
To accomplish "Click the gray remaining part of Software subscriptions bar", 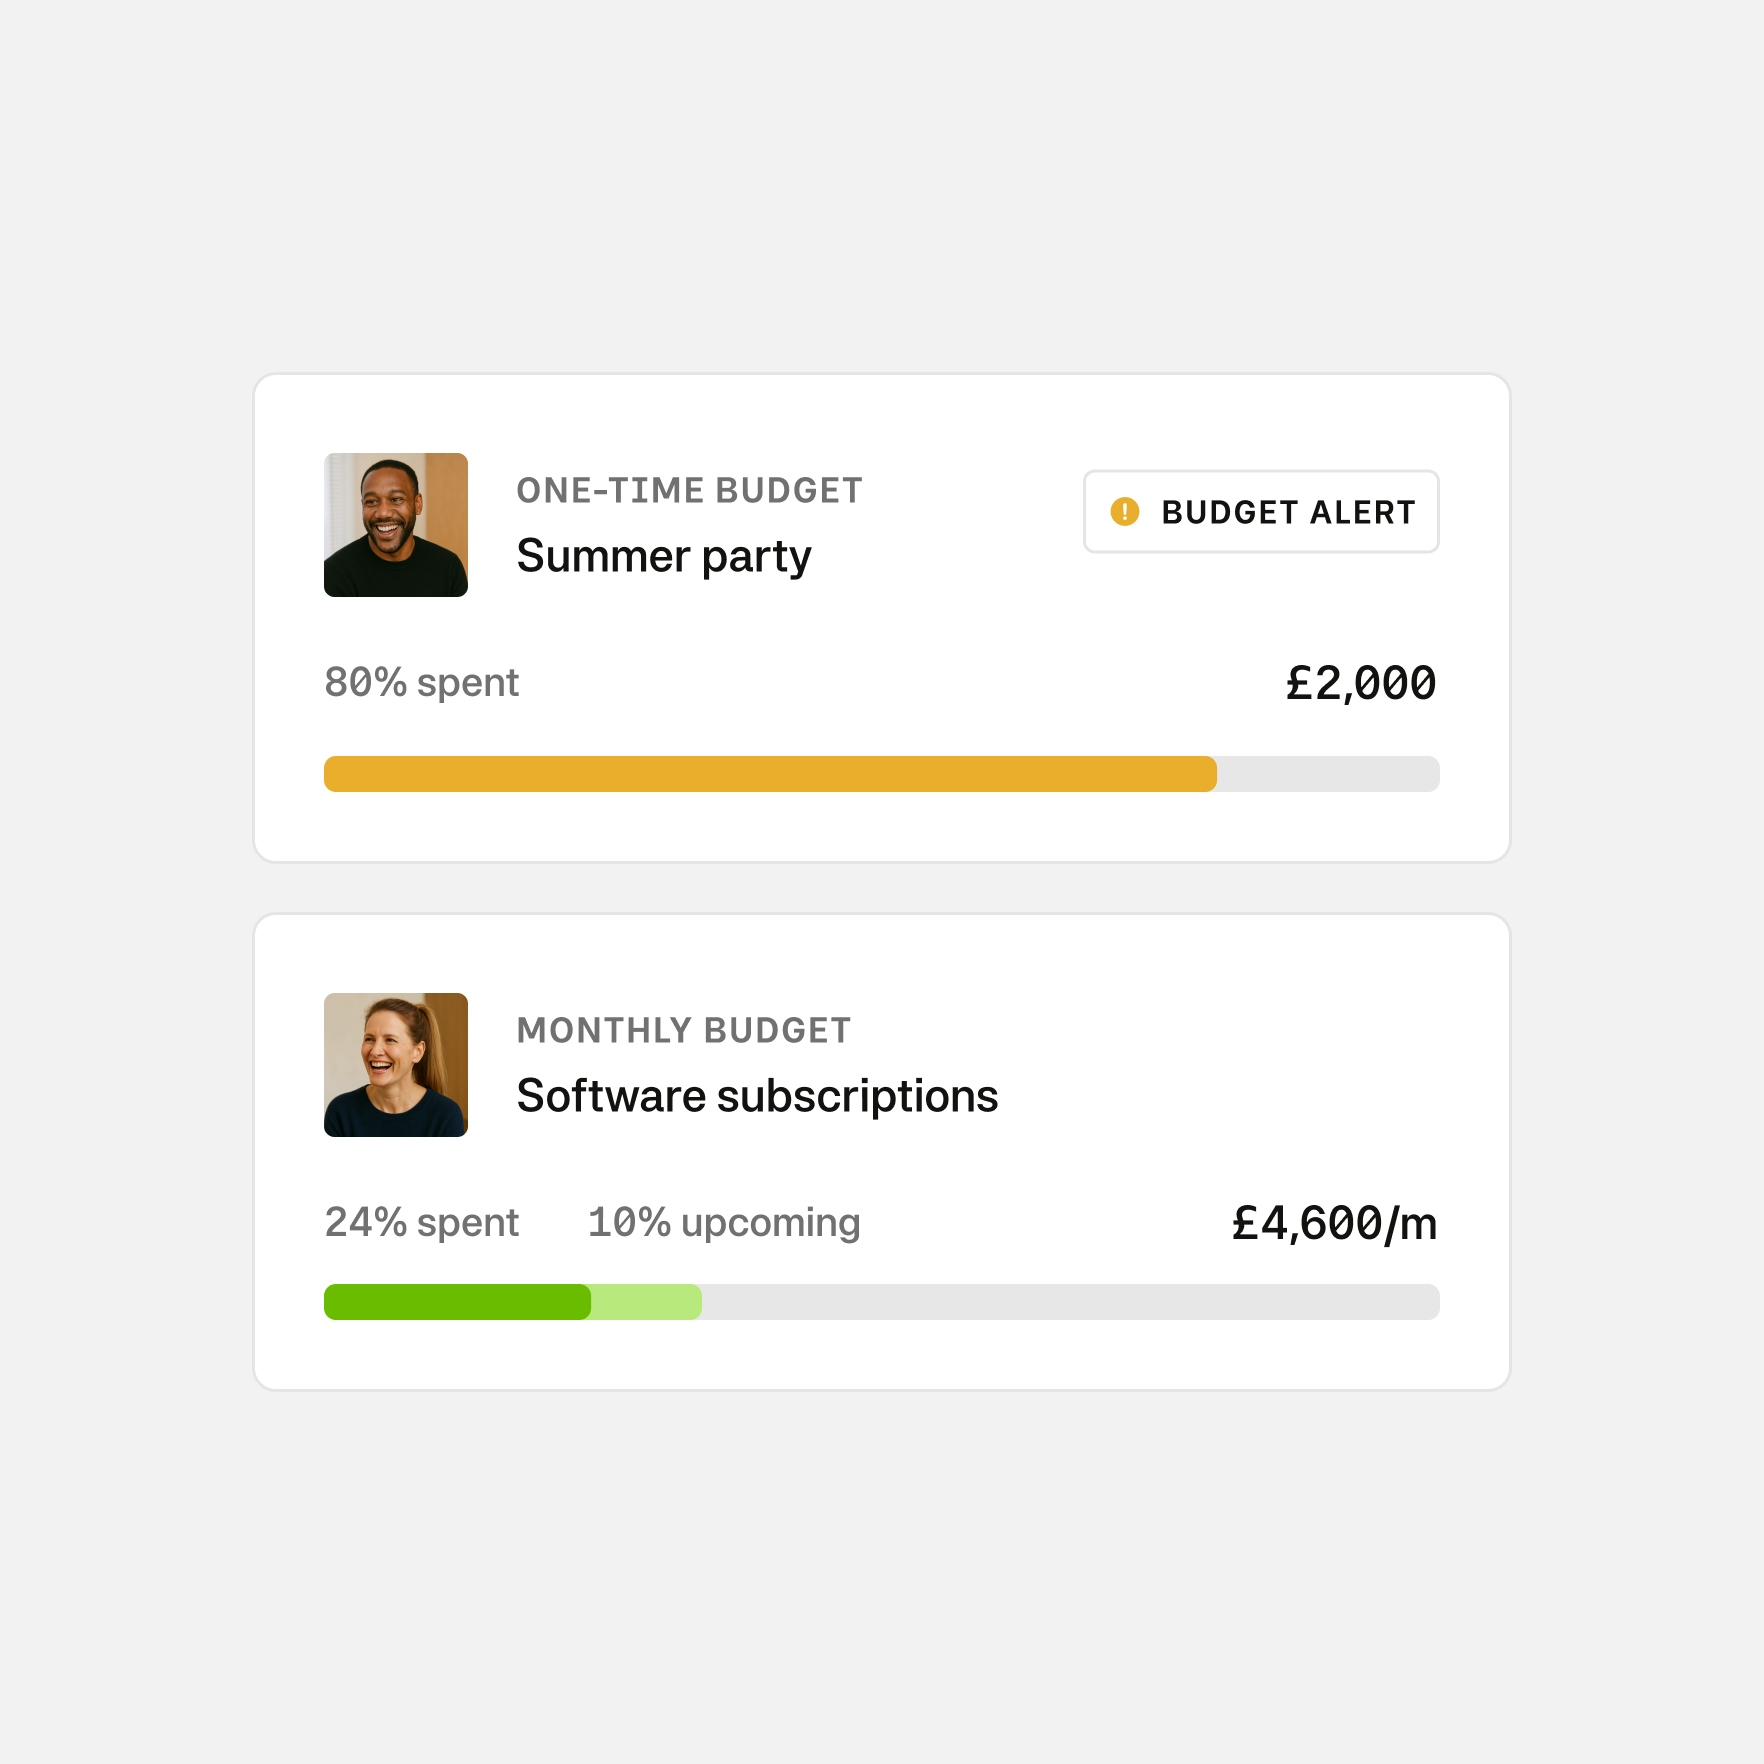I will [1070, 1302].
